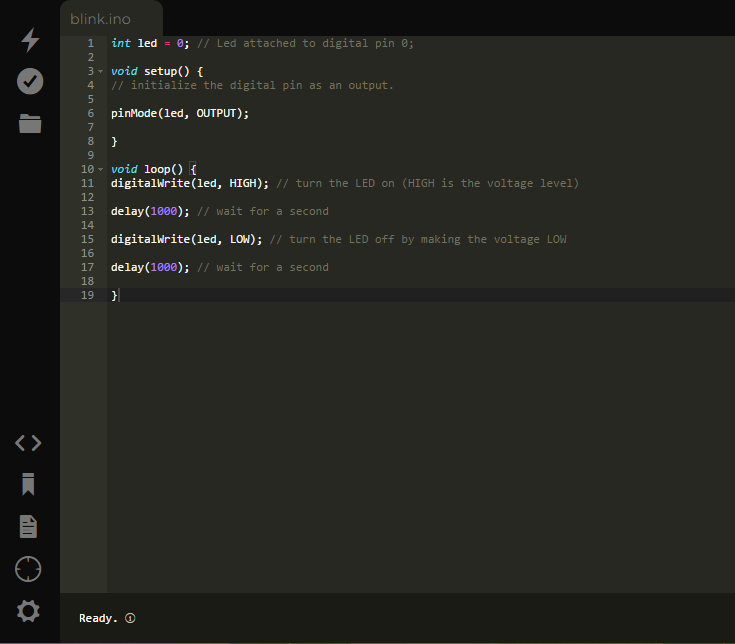Screen dimensions: 735x644
Task: Click the info icon next to Ready
Action: click(130, 618)
